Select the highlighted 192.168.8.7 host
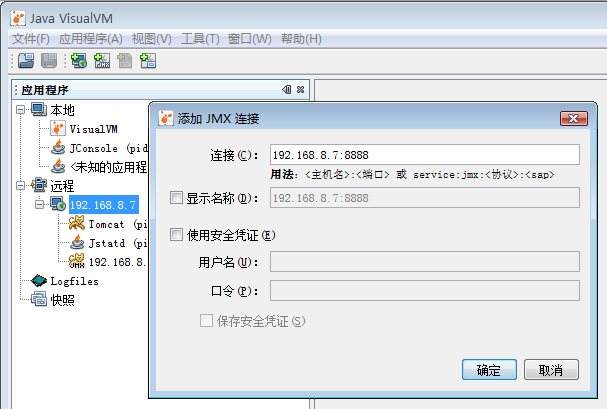 click(104, 205)
